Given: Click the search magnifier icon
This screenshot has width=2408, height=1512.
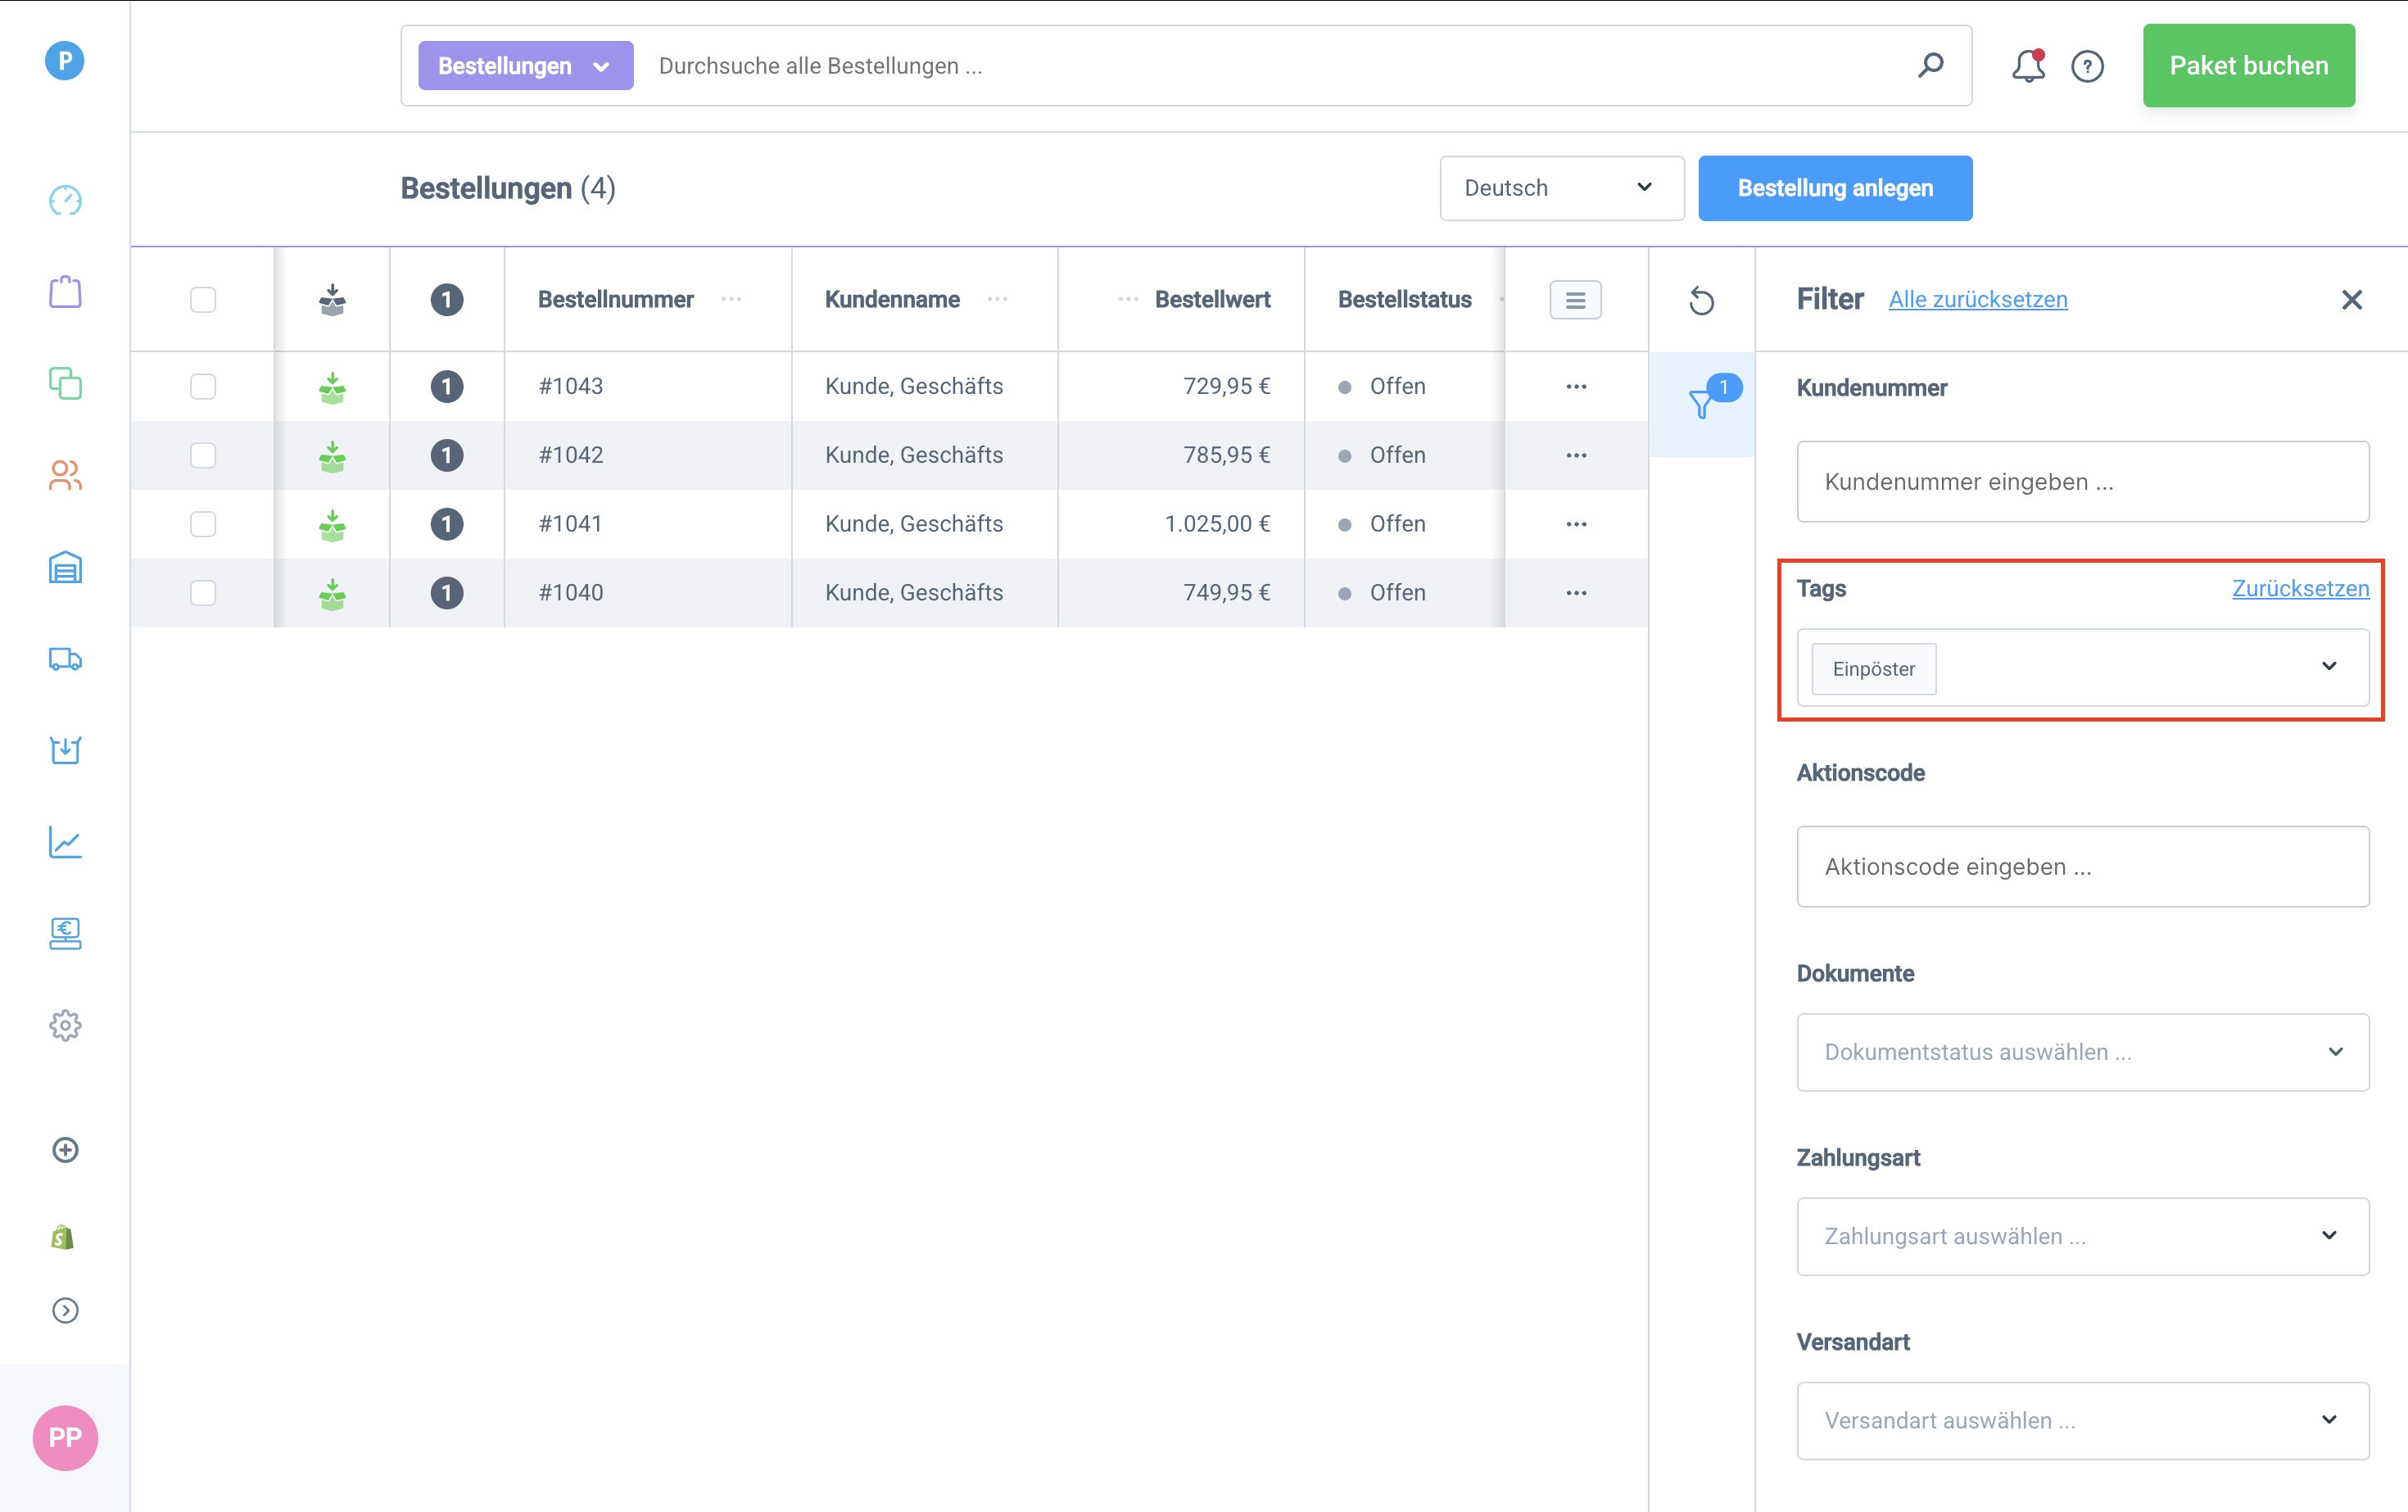Looking at the screenshot, I should click(1931, 66).
